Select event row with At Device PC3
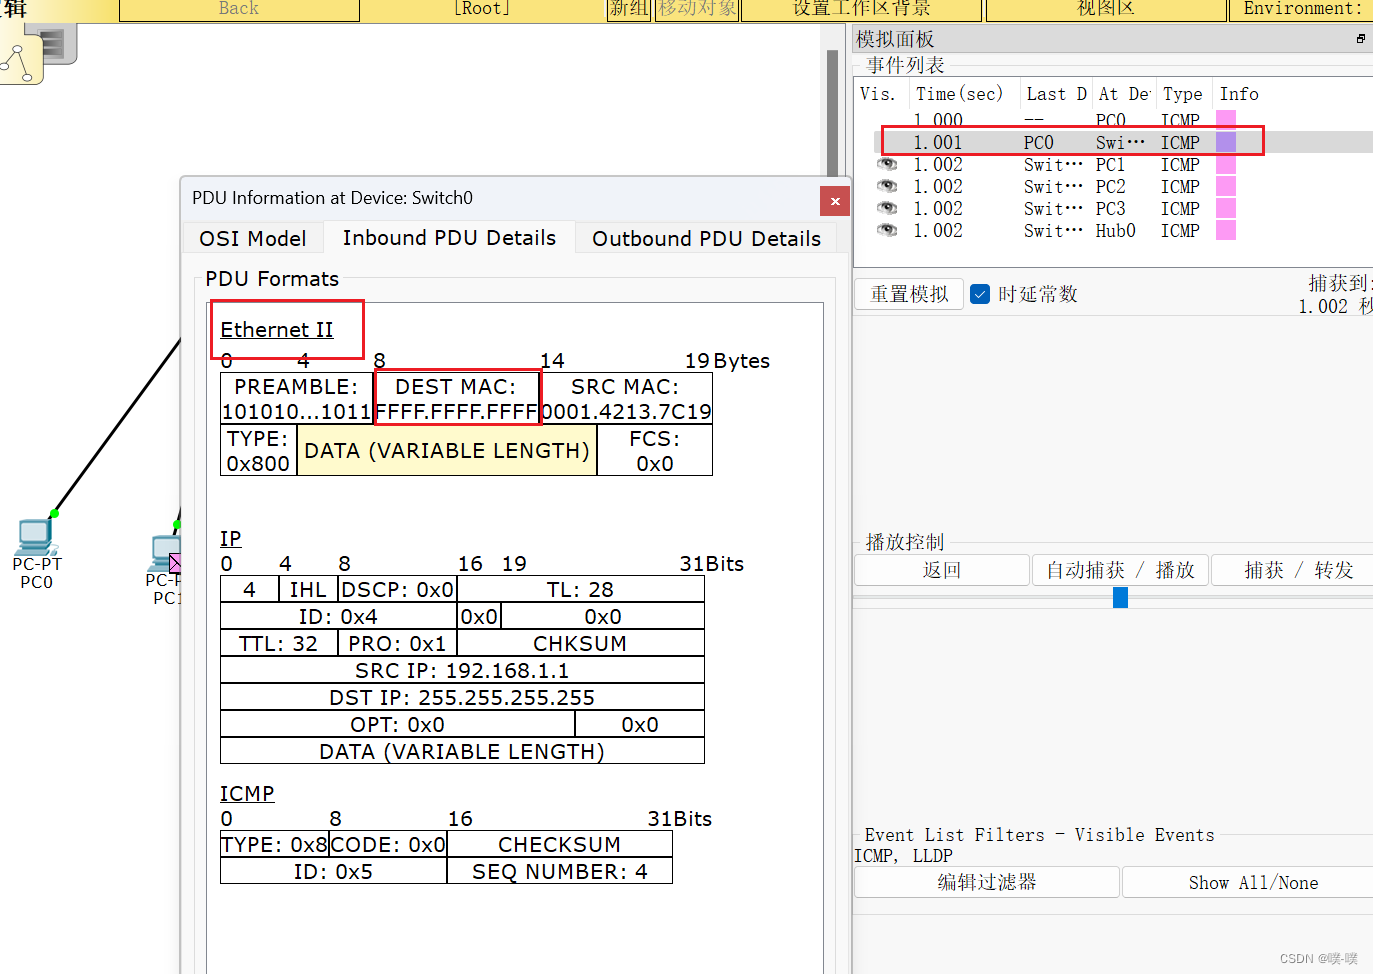 tap(1123, 208)
